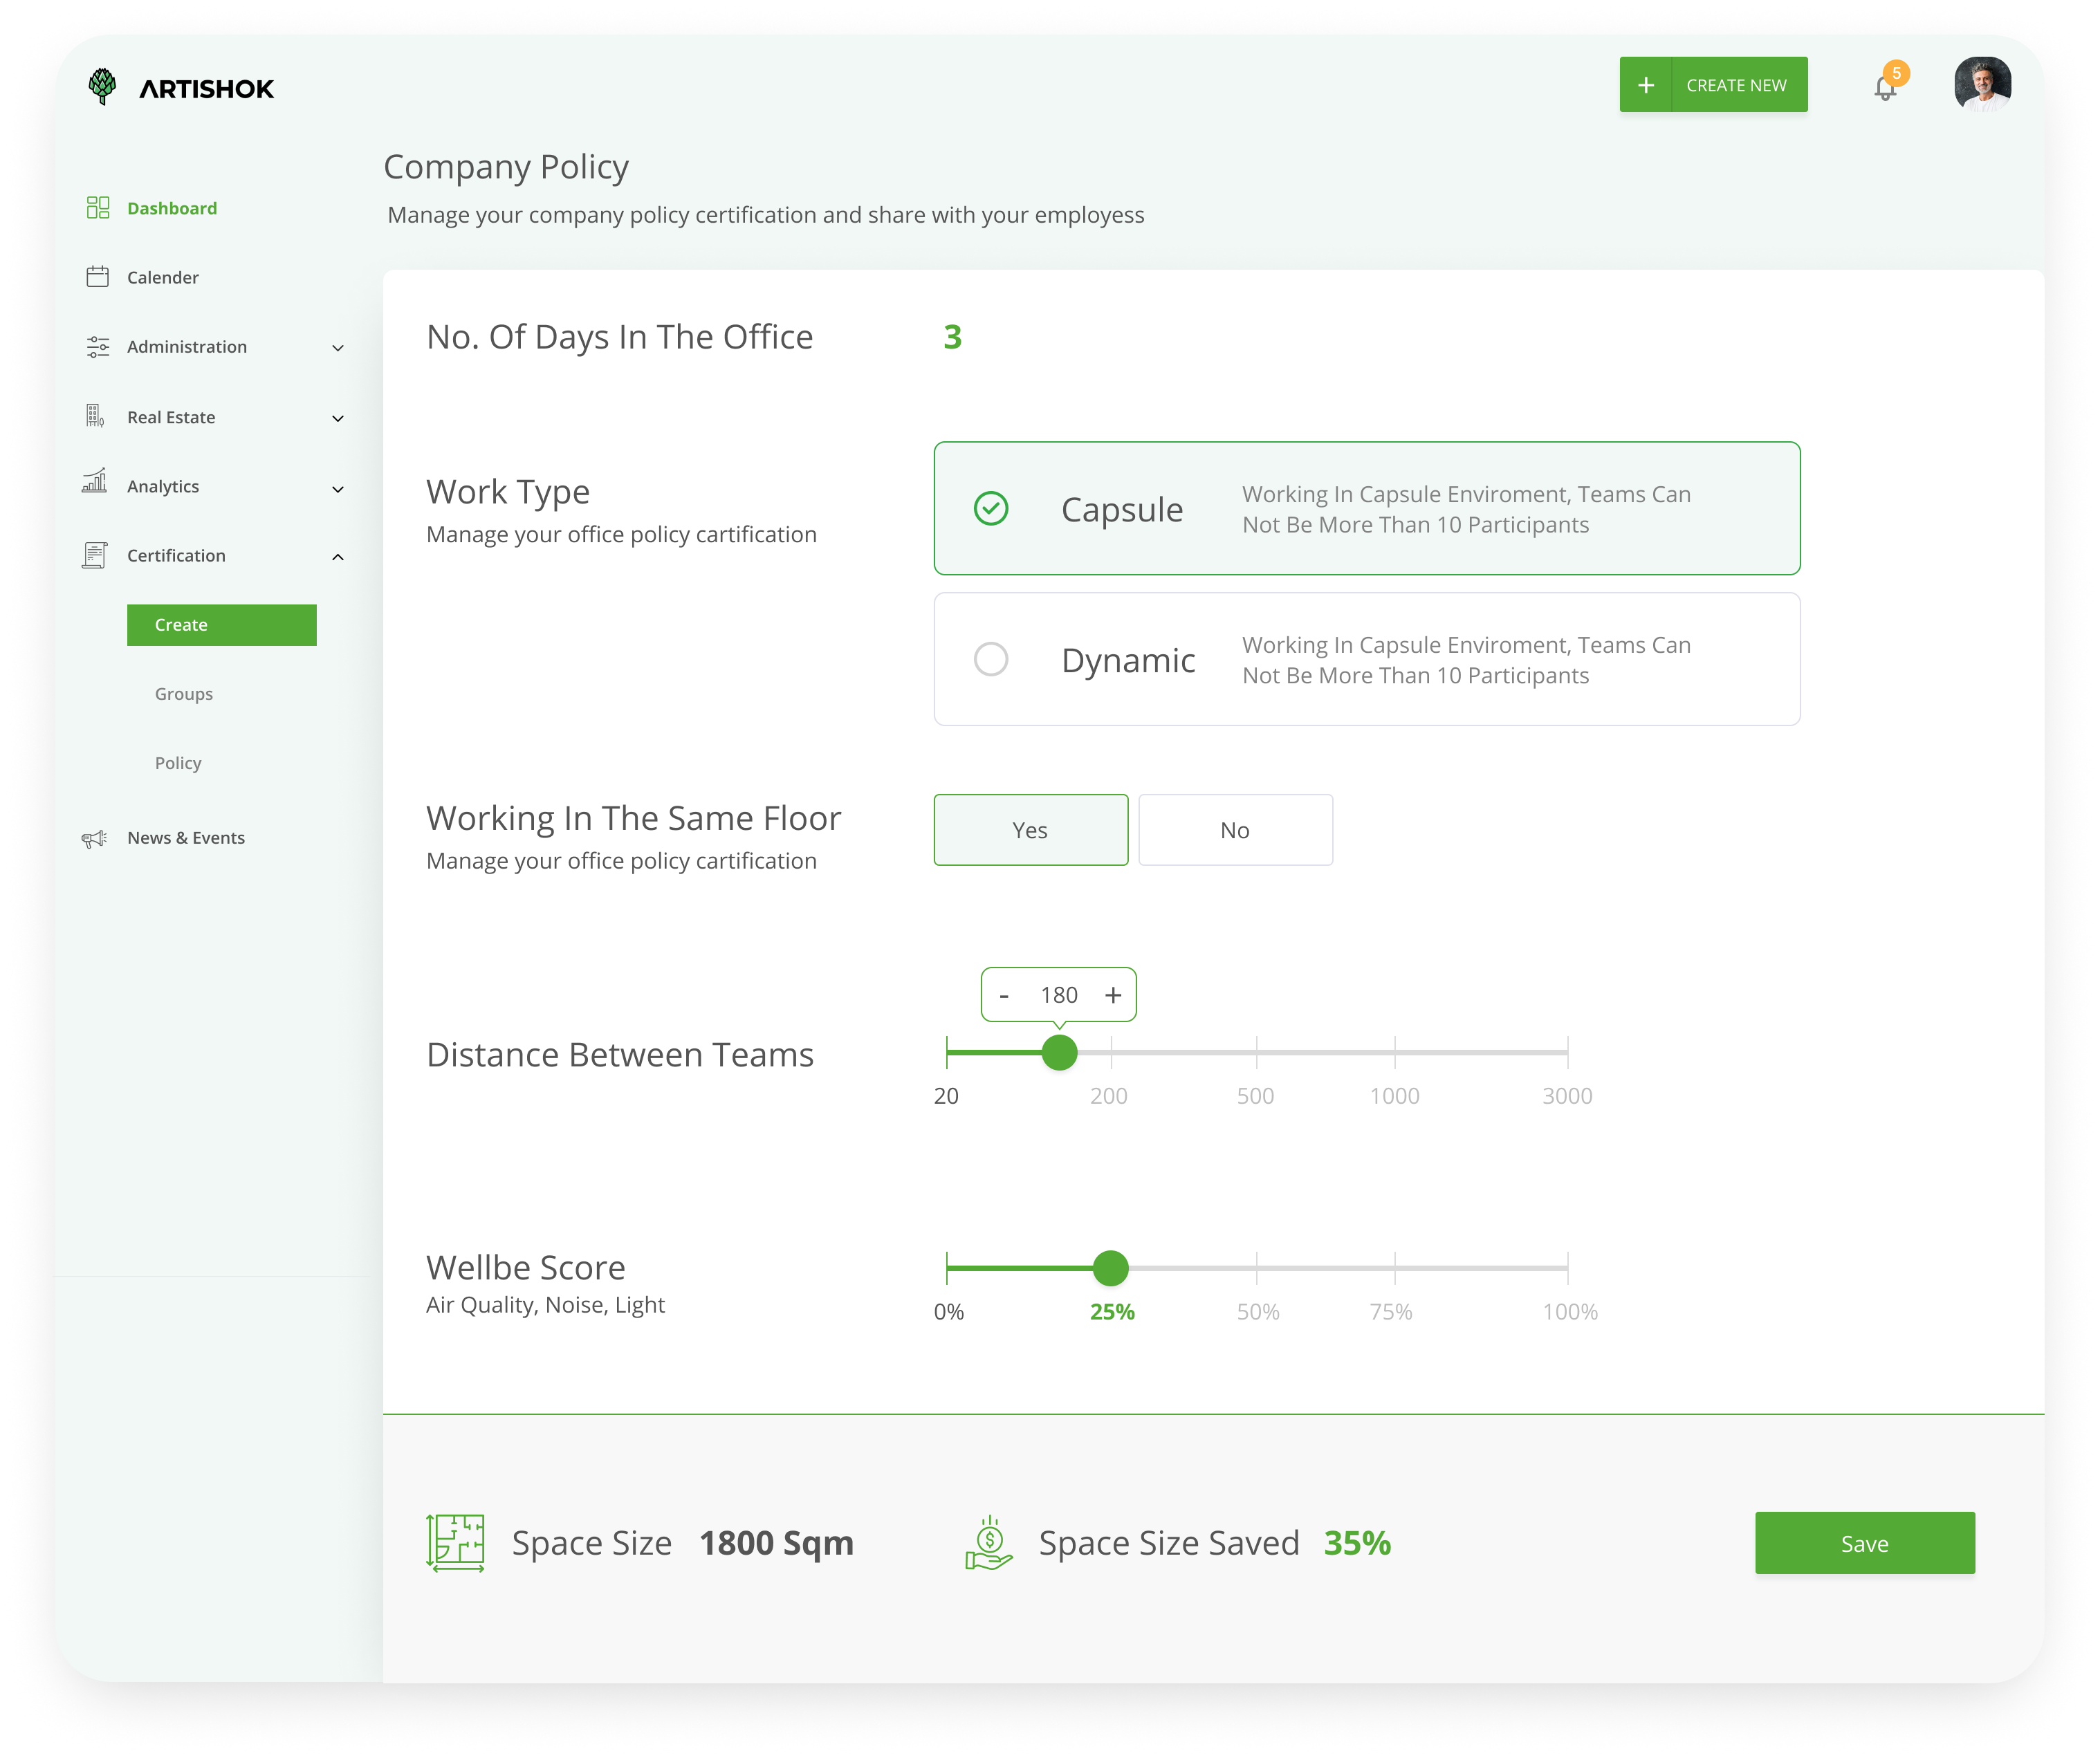Open the Calender menu item
The width and height of the screenshot is (2100, 1758).
tap(163, 277)
